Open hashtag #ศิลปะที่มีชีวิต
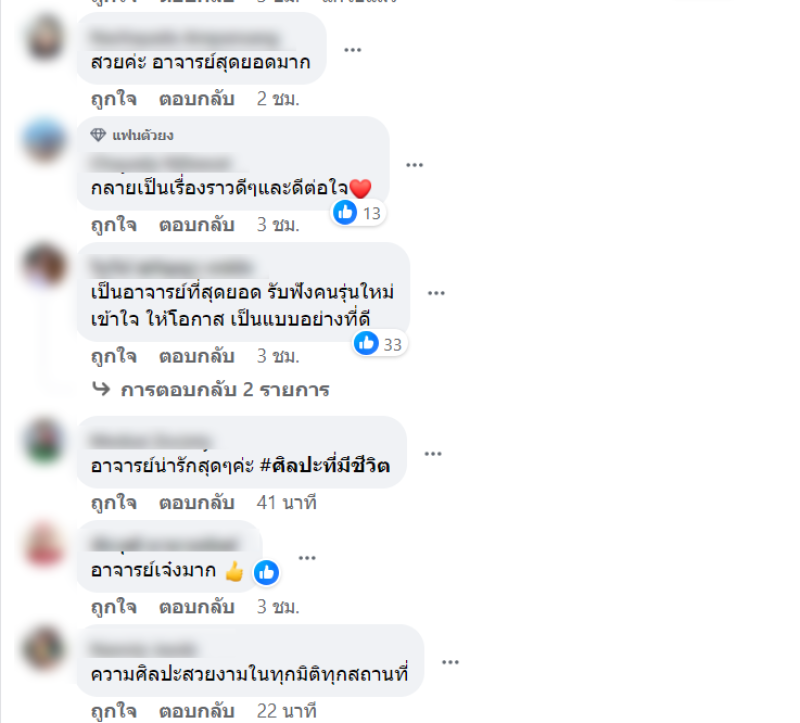 tap(325, 466)
